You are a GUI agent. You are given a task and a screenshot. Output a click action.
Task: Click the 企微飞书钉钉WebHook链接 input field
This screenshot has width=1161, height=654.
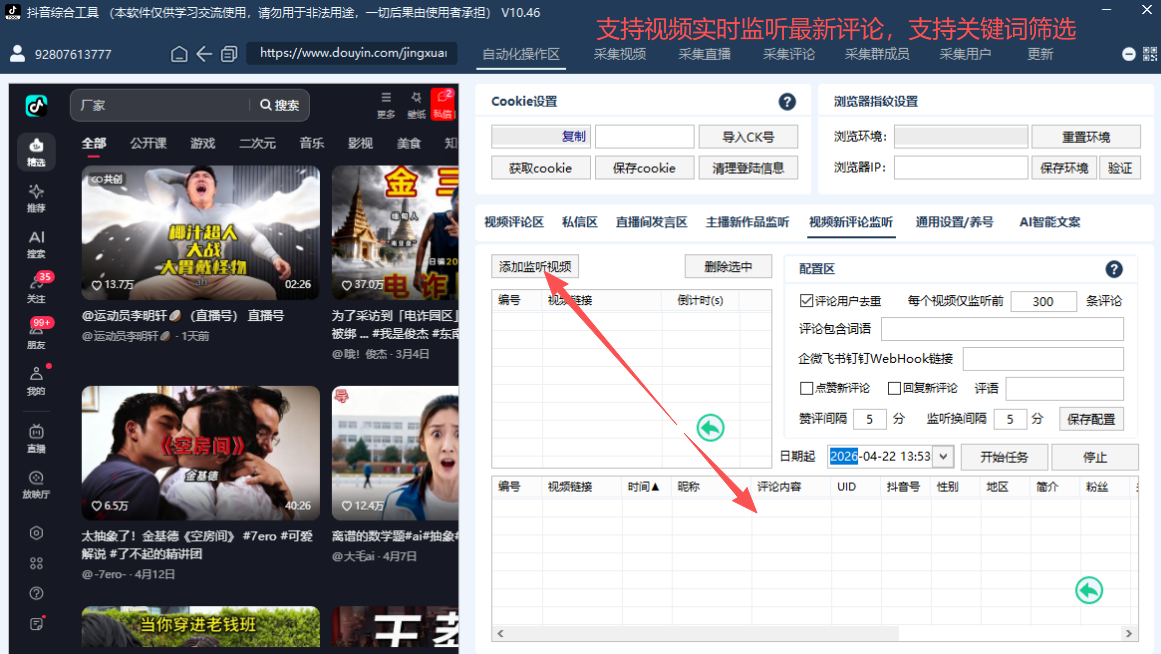coord(1043,359)
